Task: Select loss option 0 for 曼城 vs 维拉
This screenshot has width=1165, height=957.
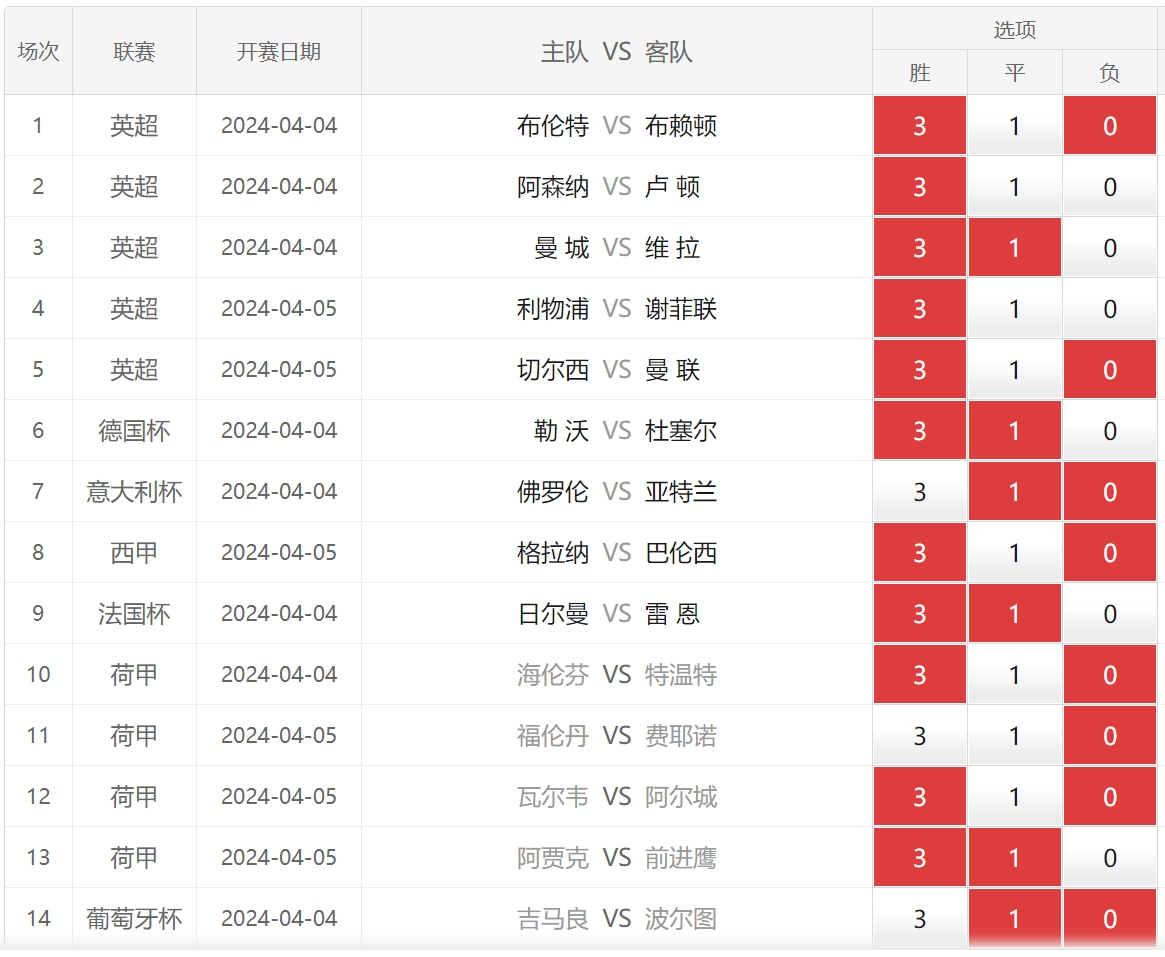Action: click(1110, 247)
